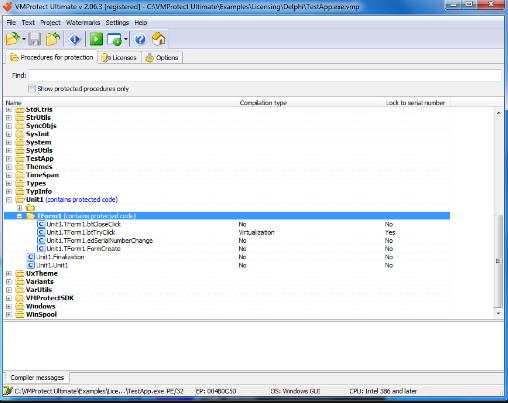This screenshot has height=403, width=508.
Task: Open help via the blue question icon
Action: click(x=140, y=39)
